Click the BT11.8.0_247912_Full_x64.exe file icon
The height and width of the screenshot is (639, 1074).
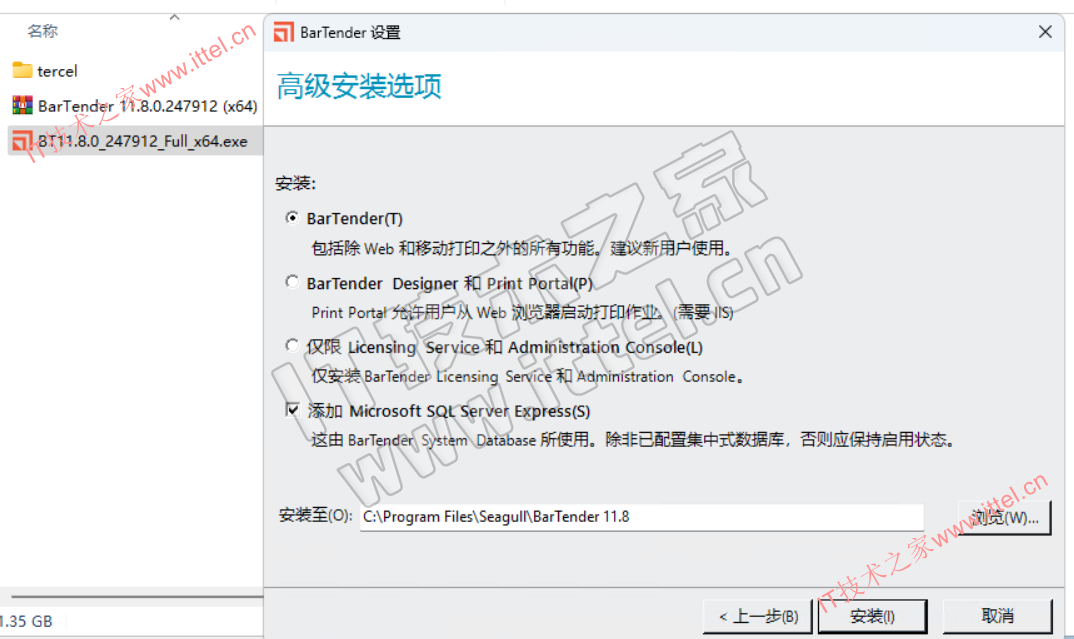tap(22, 141)
